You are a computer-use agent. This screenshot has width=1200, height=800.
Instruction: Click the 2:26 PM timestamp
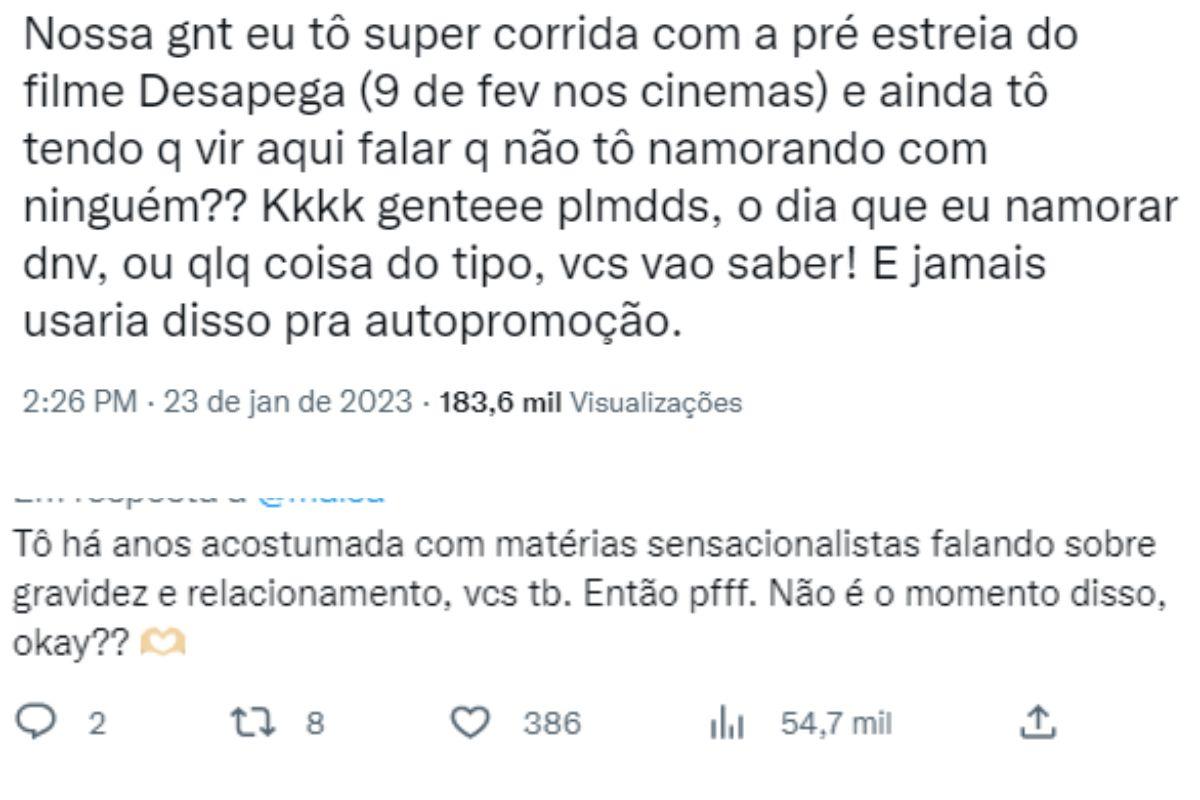(78, 403)
